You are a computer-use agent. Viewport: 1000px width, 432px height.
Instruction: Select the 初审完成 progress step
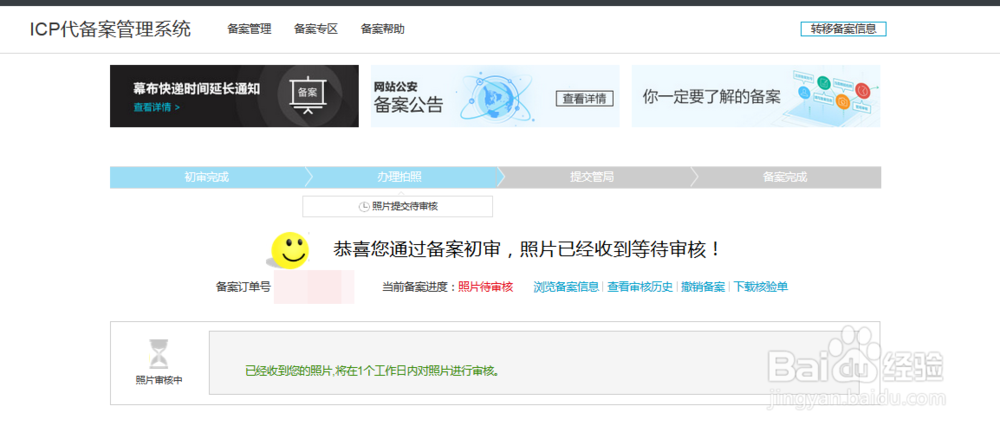207,177
